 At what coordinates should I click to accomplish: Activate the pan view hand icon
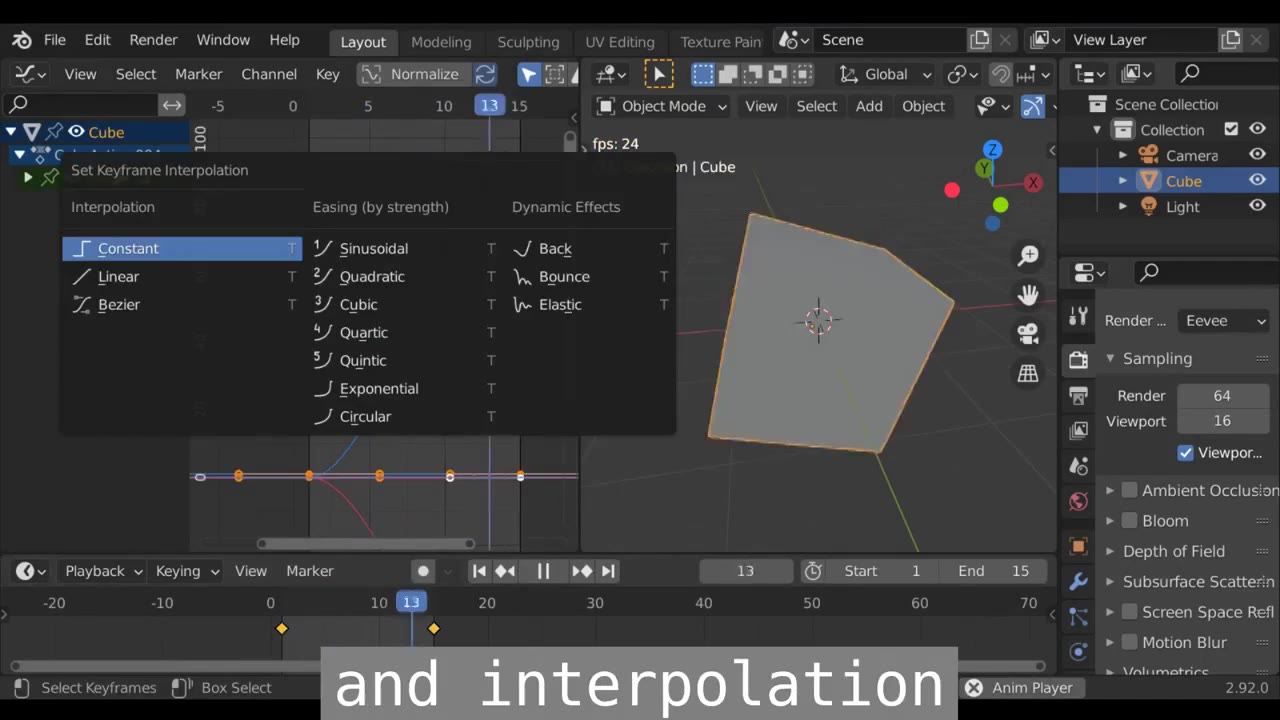pos(1028,295)
